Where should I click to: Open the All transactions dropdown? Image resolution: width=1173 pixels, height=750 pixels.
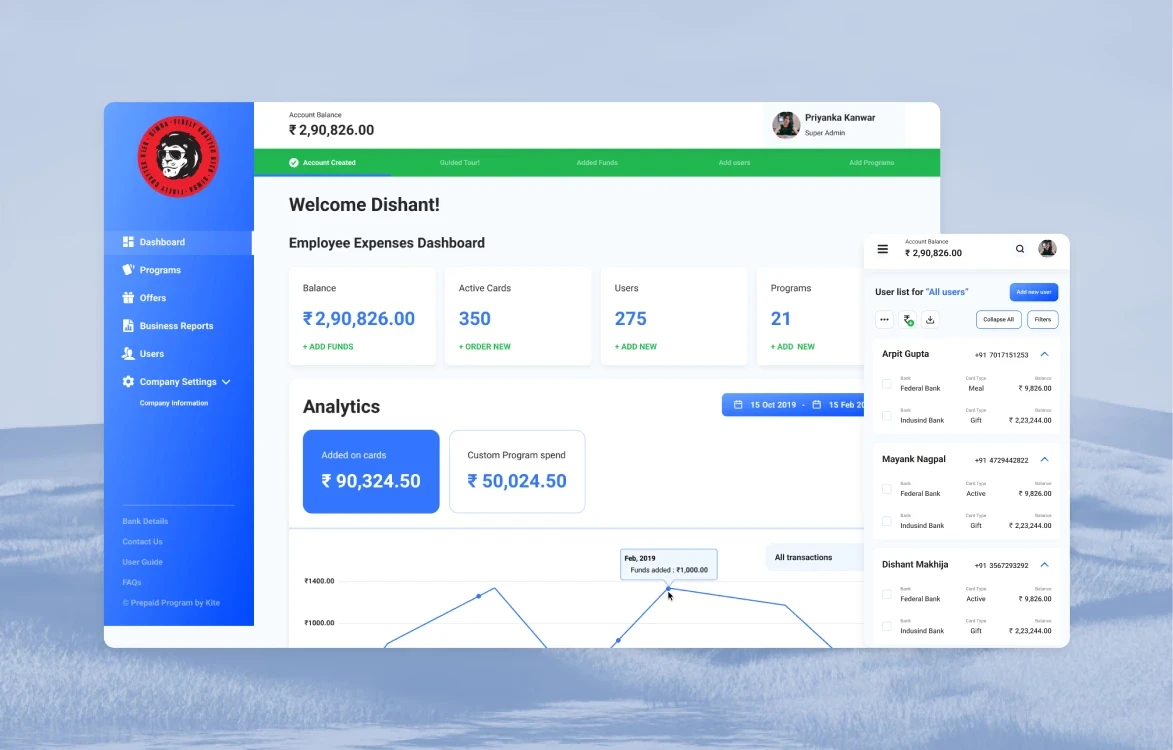[815, 558]
